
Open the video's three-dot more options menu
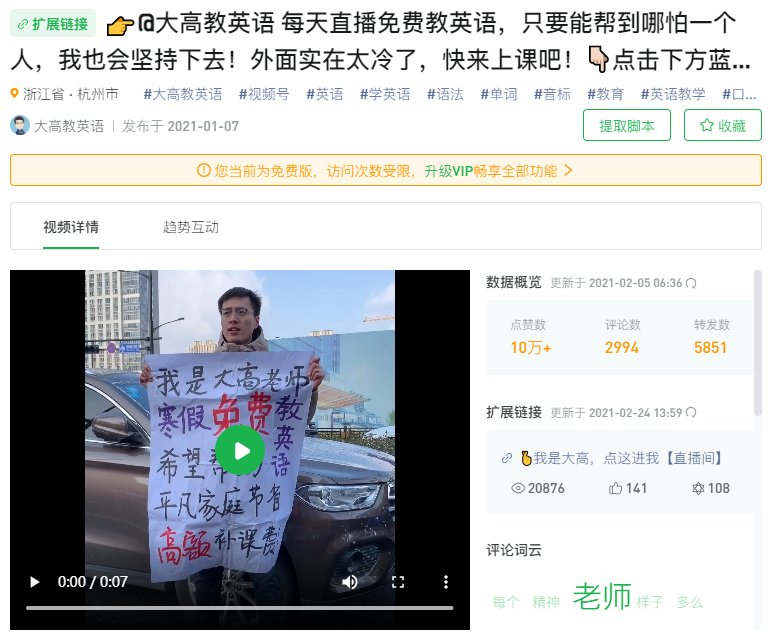point(446,582)
